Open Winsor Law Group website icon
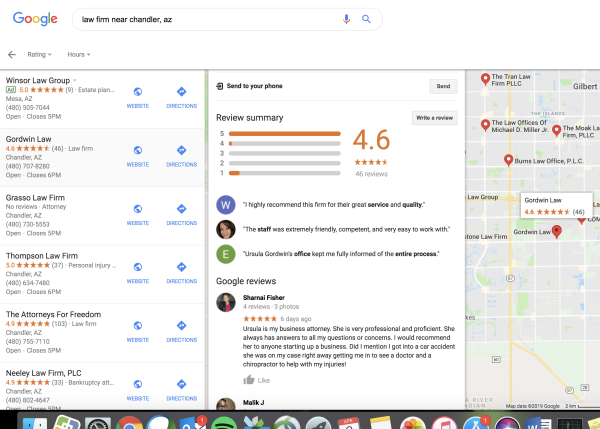This screenshot has height=429, width=600. (138, 91)
